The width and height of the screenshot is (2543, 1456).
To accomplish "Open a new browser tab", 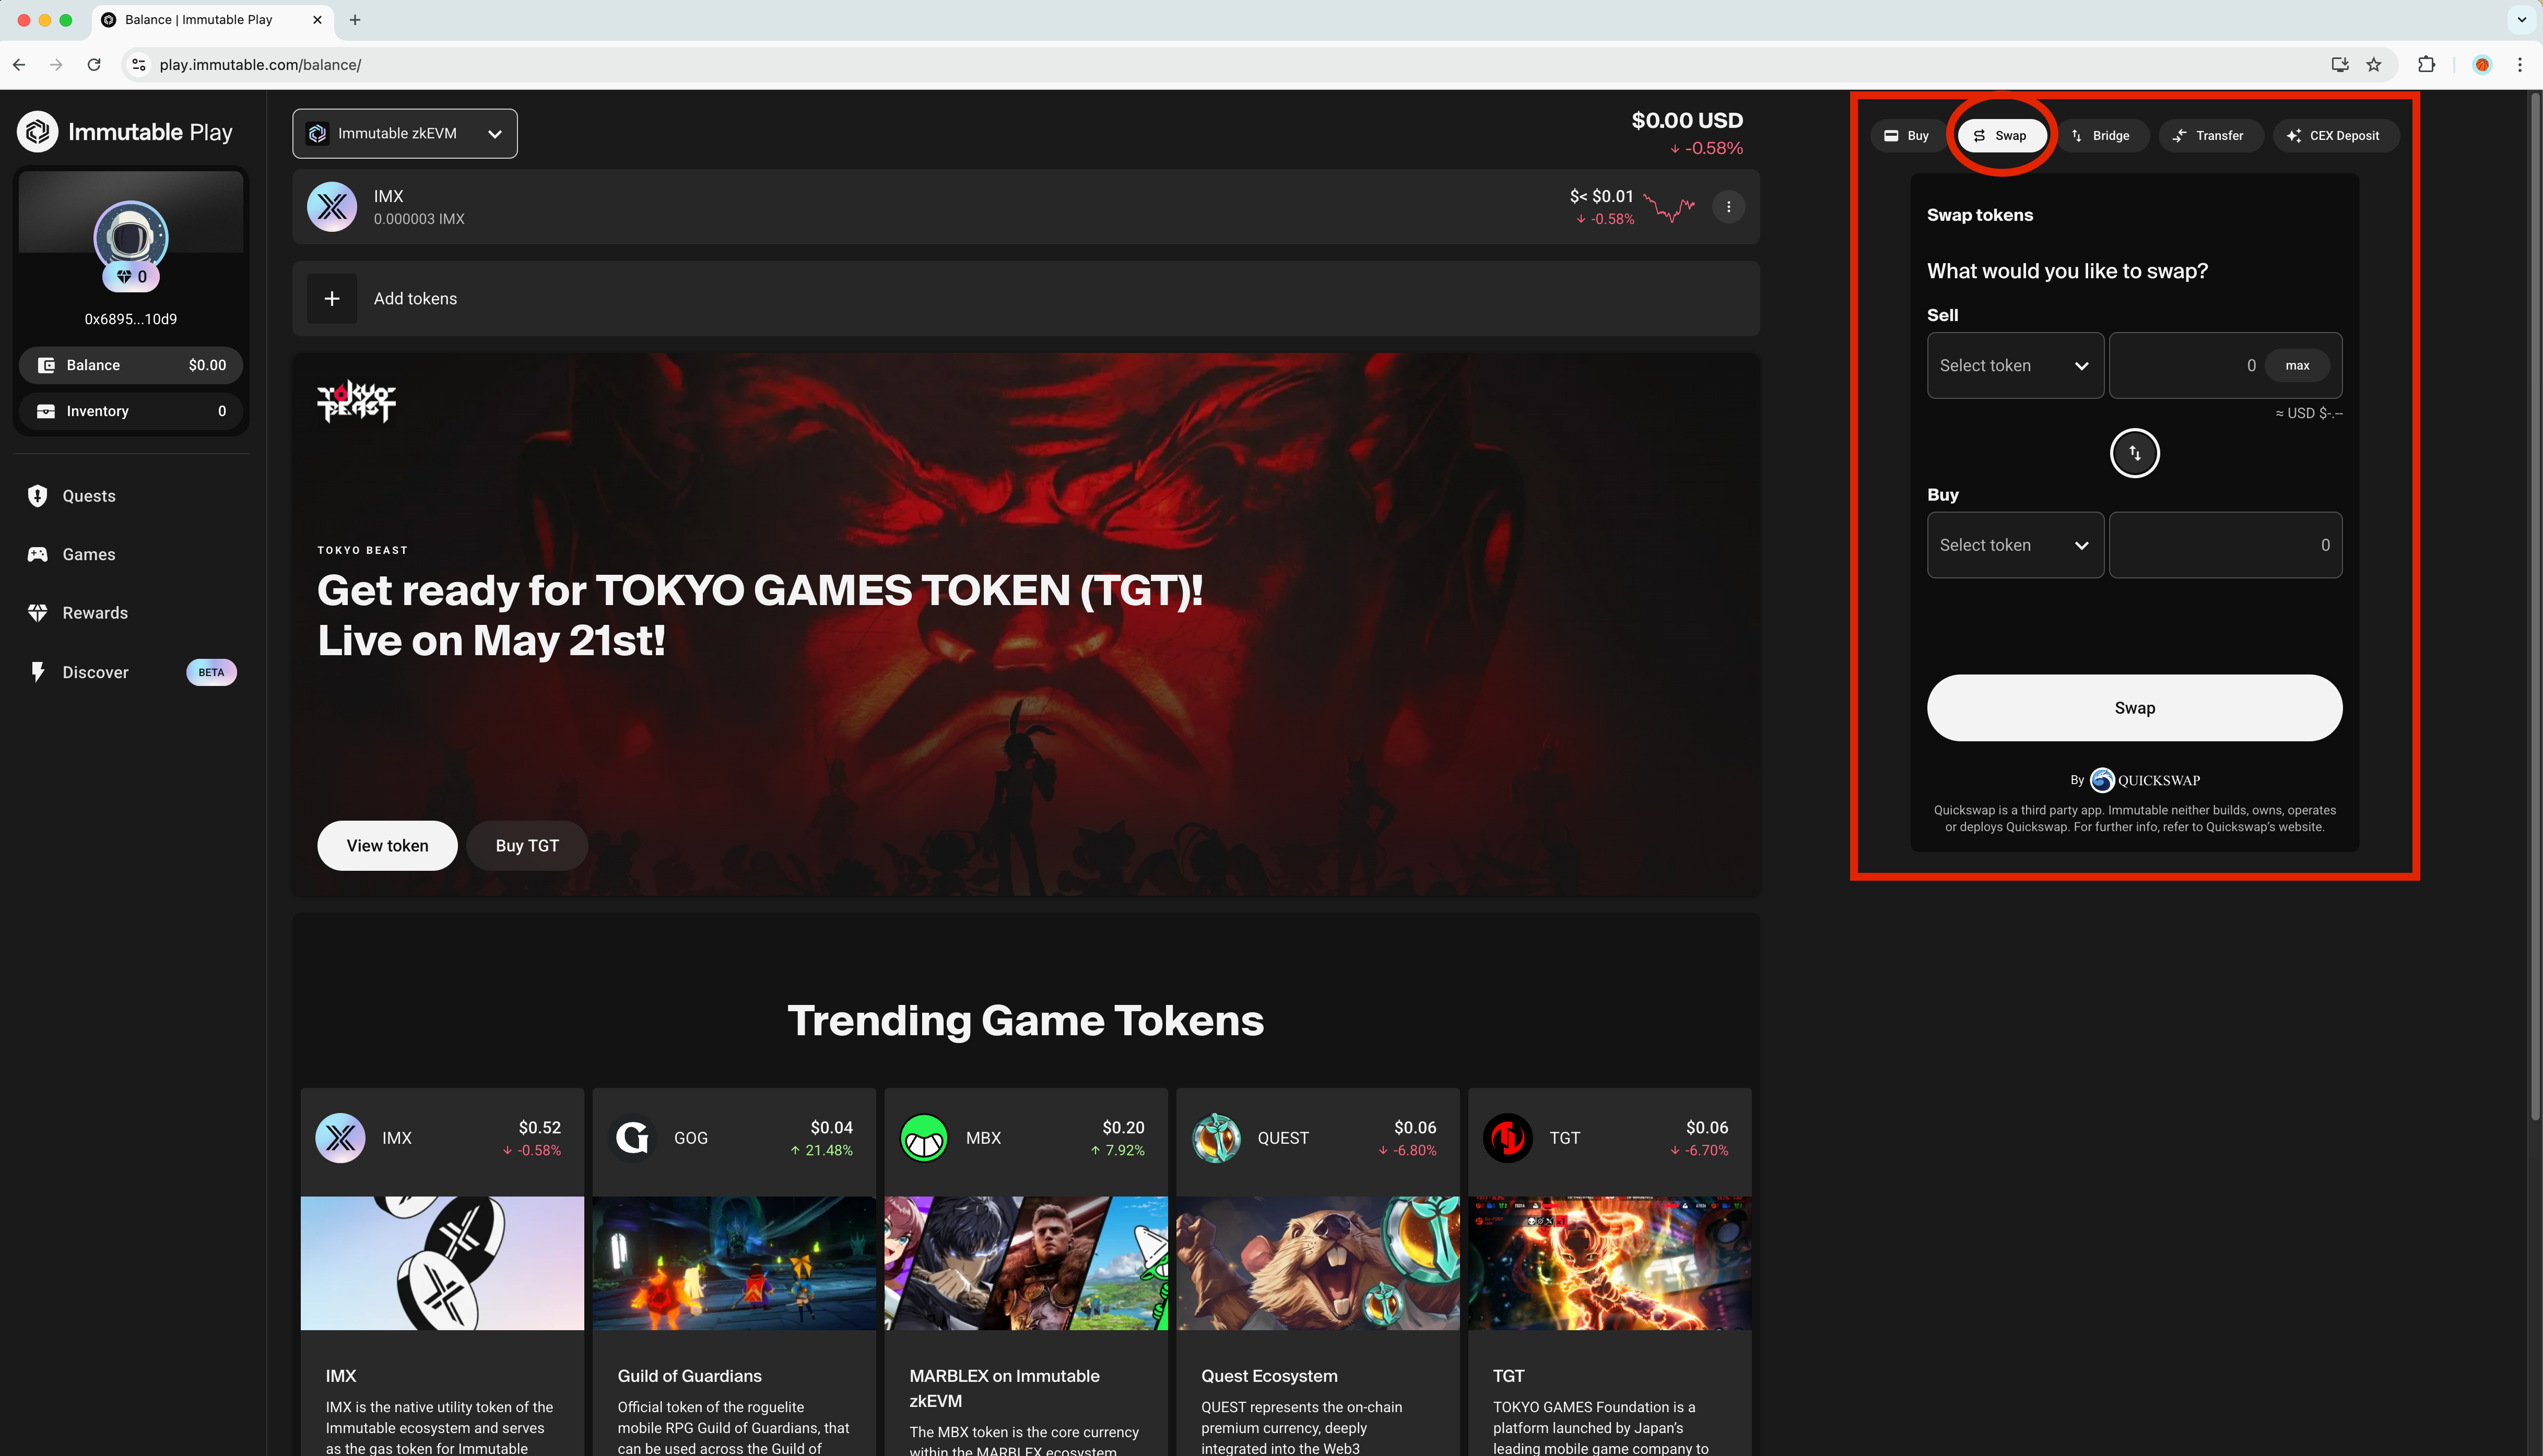I will coord(355,20).
